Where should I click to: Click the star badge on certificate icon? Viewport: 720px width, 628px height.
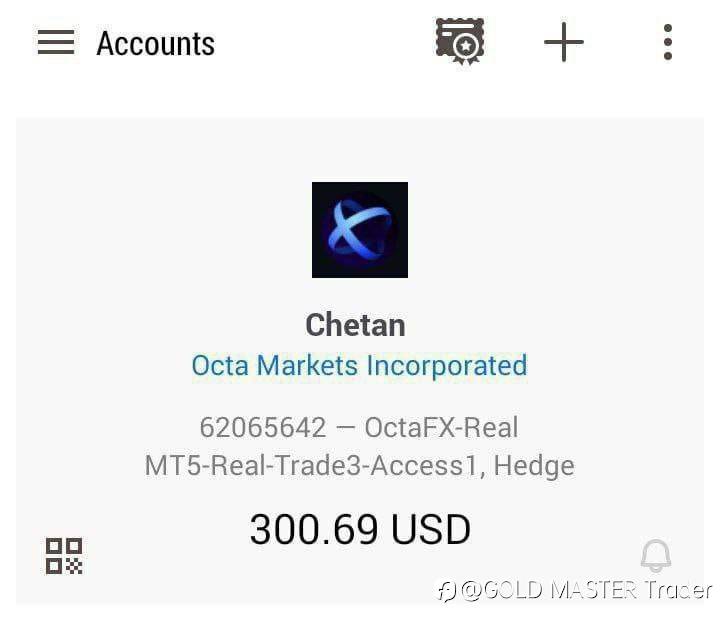pyautogui.click(x=466, y=46)
